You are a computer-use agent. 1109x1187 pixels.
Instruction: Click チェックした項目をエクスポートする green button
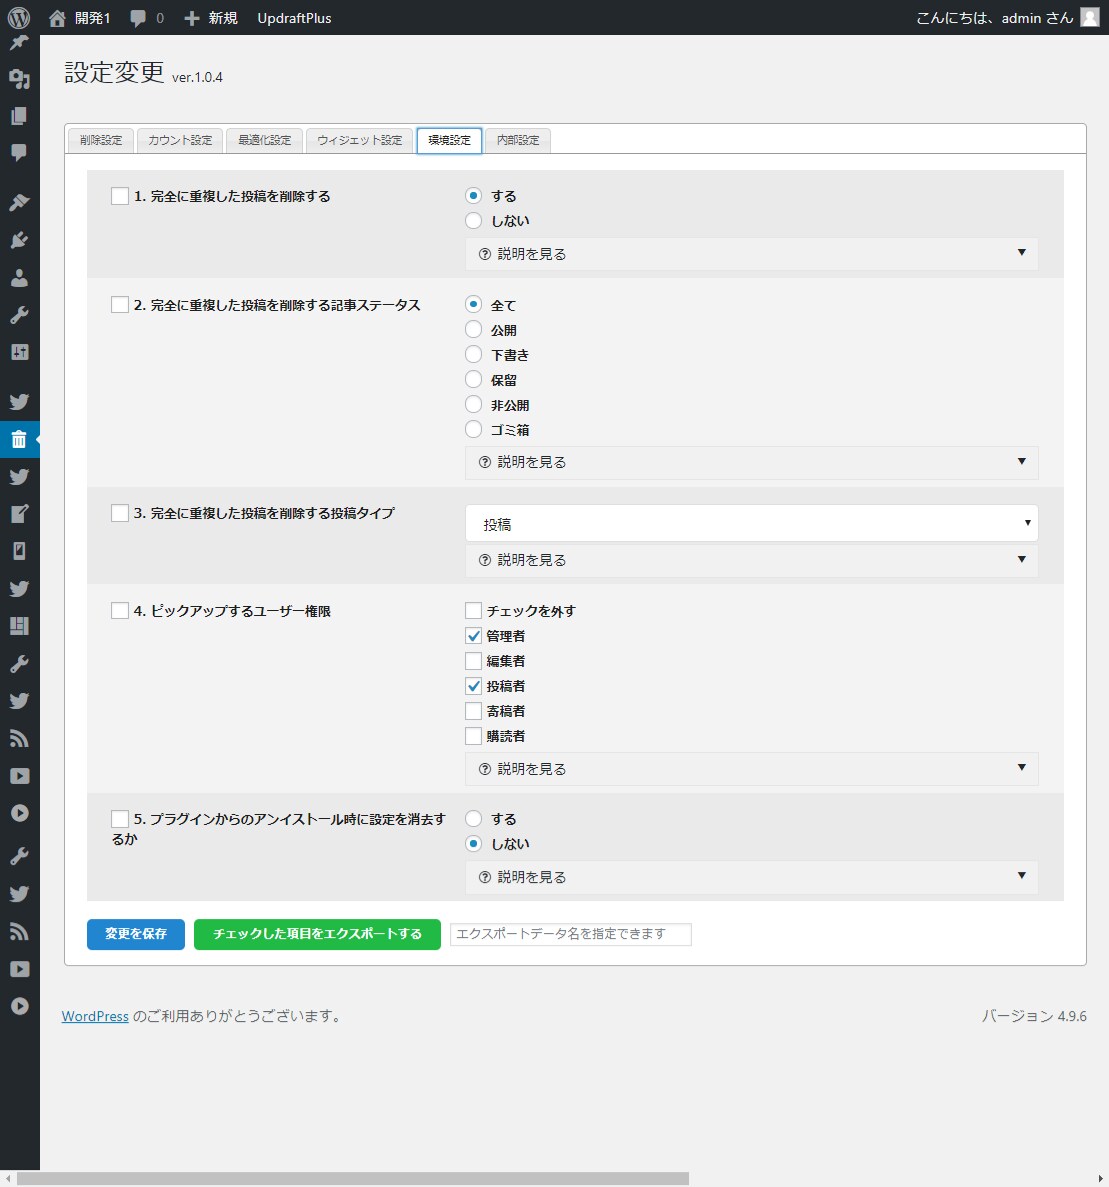(317, 934)
